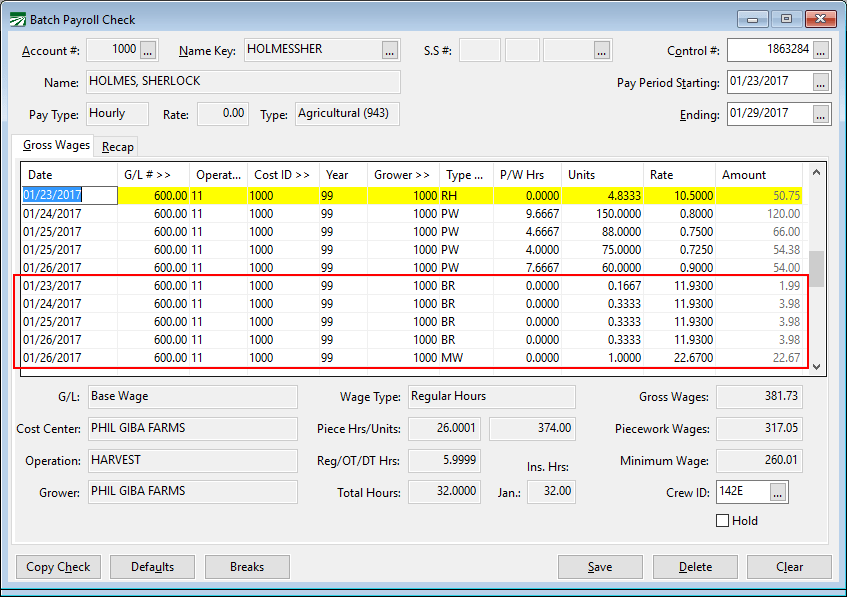This screenshot has height=597, width=847.
Task: Switch to the Gross Wages tab
Action: pyautogui.click(x=56, y=145)
